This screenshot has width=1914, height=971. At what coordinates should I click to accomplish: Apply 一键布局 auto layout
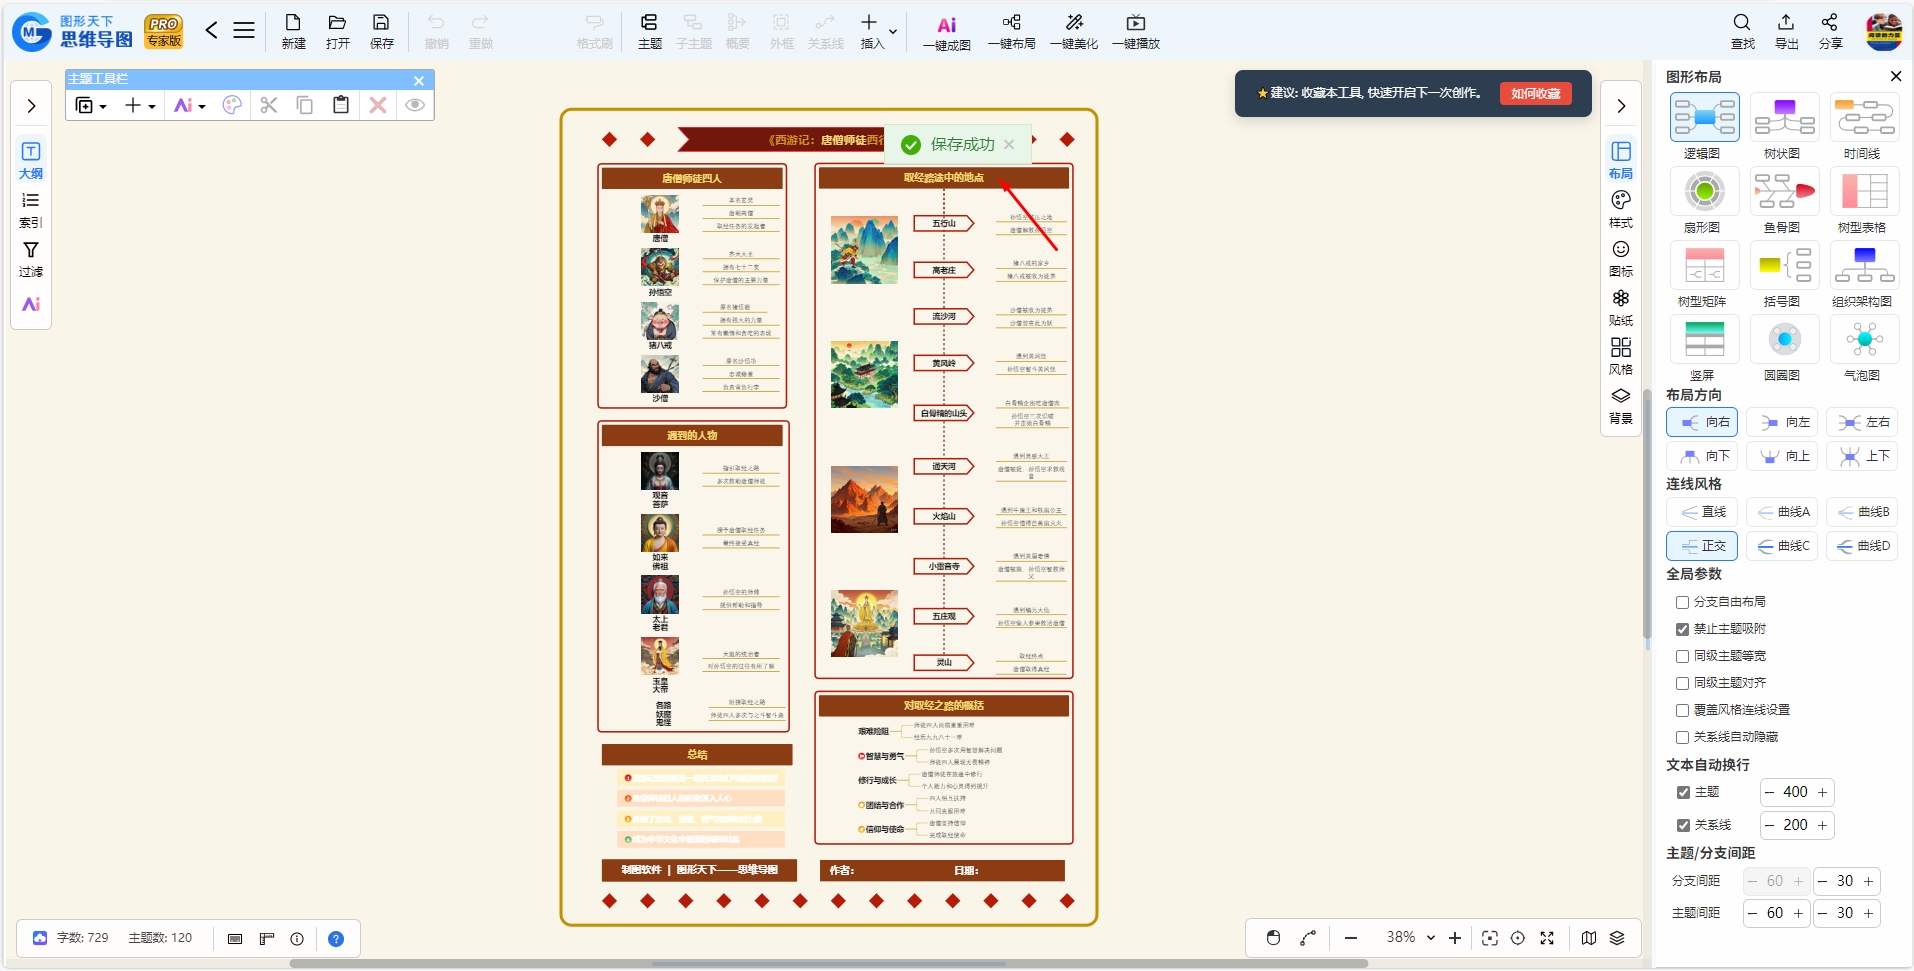coord(1011,31)
